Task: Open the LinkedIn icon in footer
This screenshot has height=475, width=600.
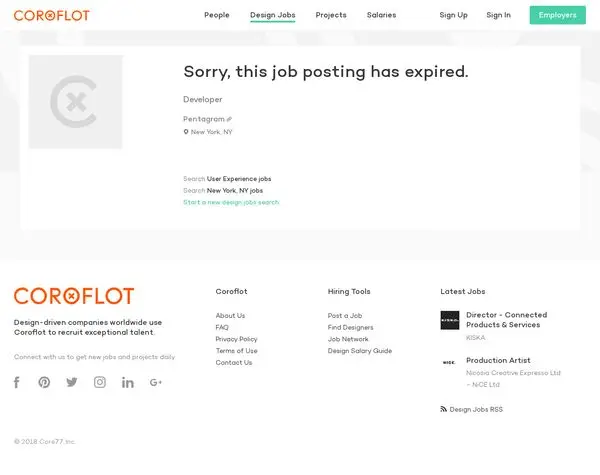Action: pyautogui.click(x=128, y=382)
